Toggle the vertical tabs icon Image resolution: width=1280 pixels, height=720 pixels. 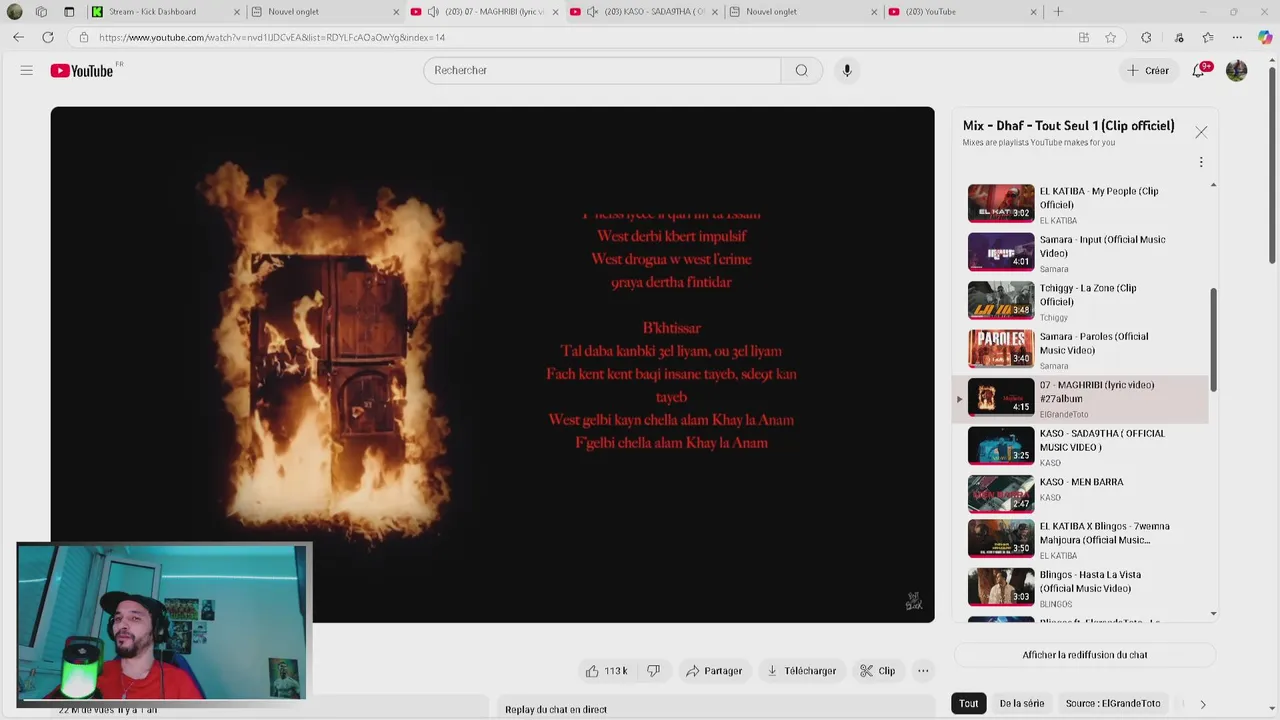tap(69, 12)
